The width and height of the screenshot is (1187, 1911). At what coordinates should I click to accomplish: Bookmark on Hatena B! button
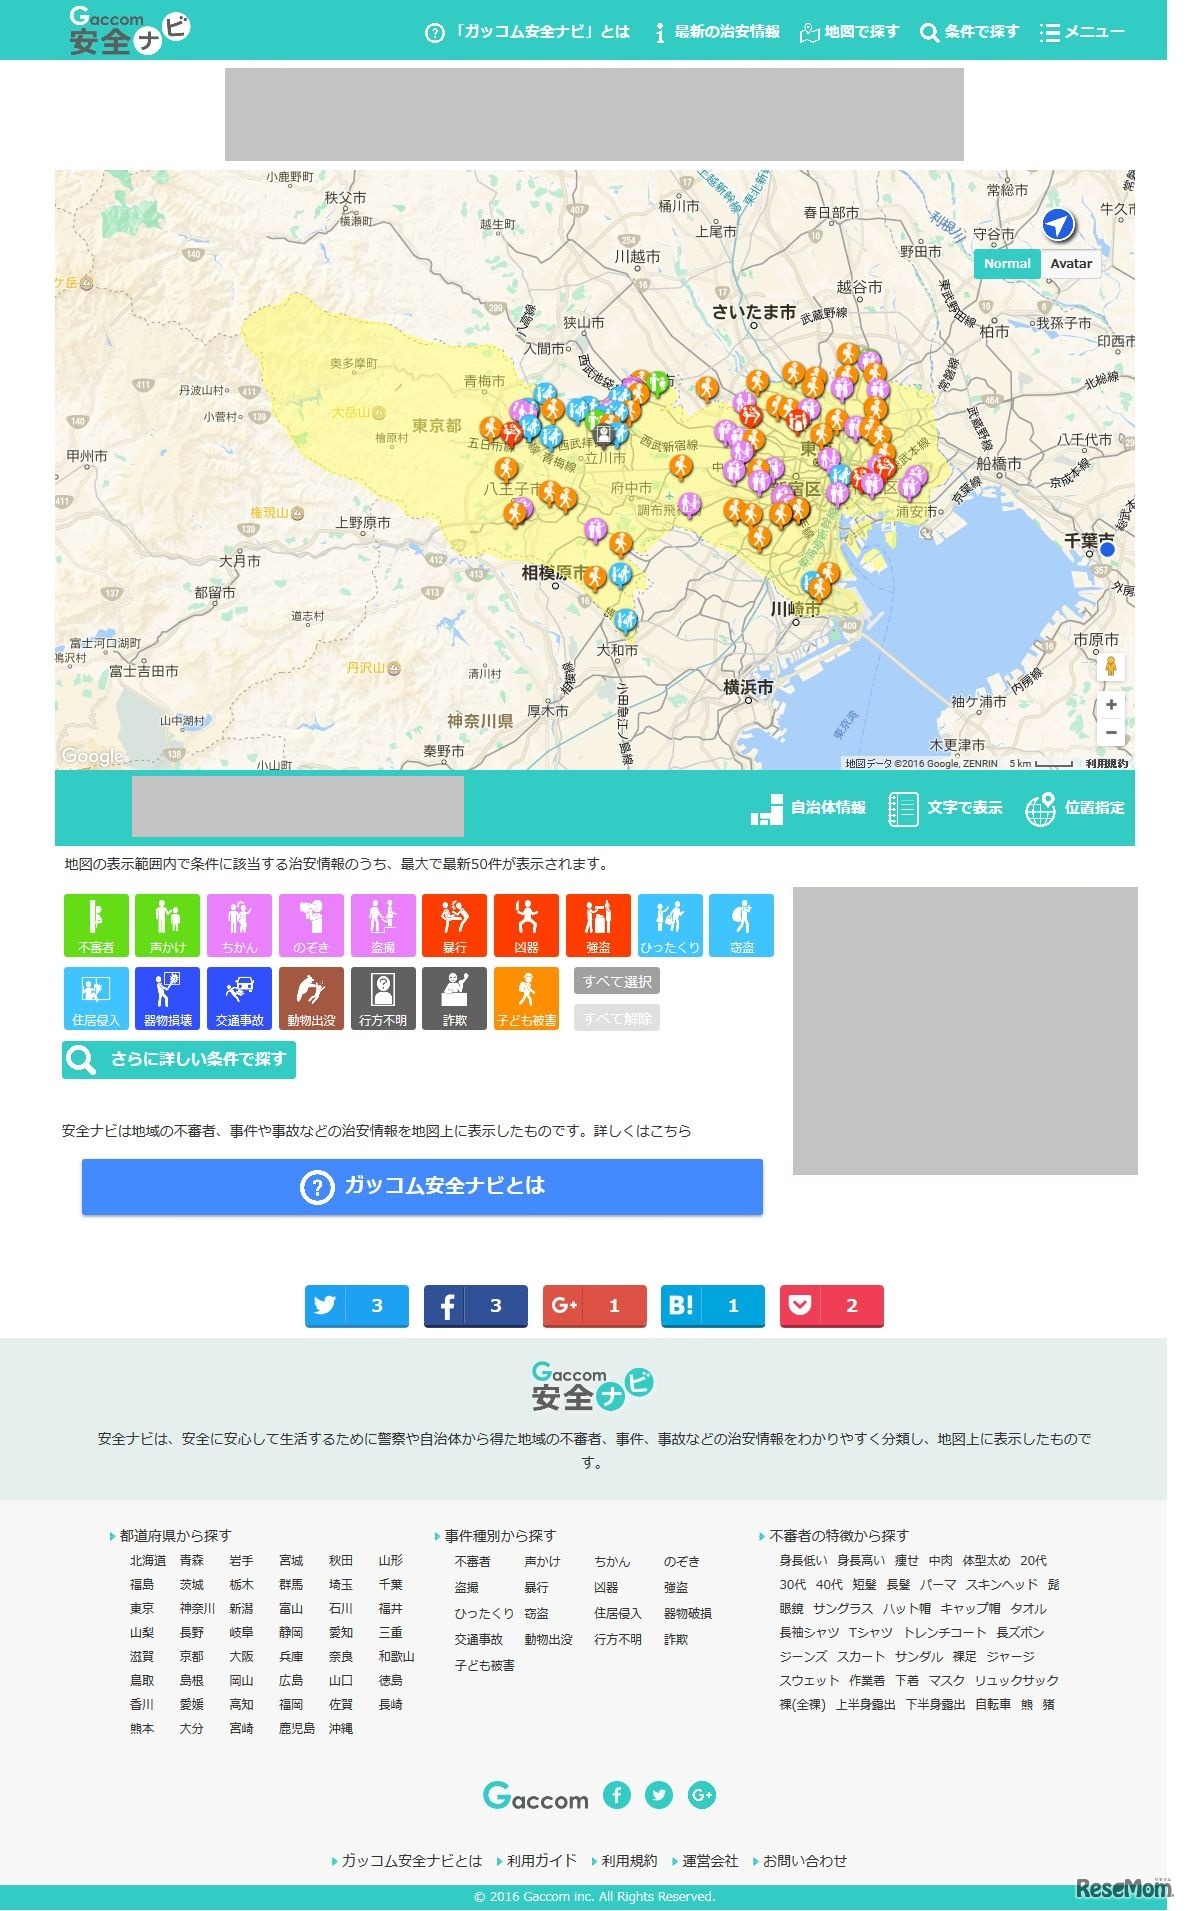coord(713,1306)
